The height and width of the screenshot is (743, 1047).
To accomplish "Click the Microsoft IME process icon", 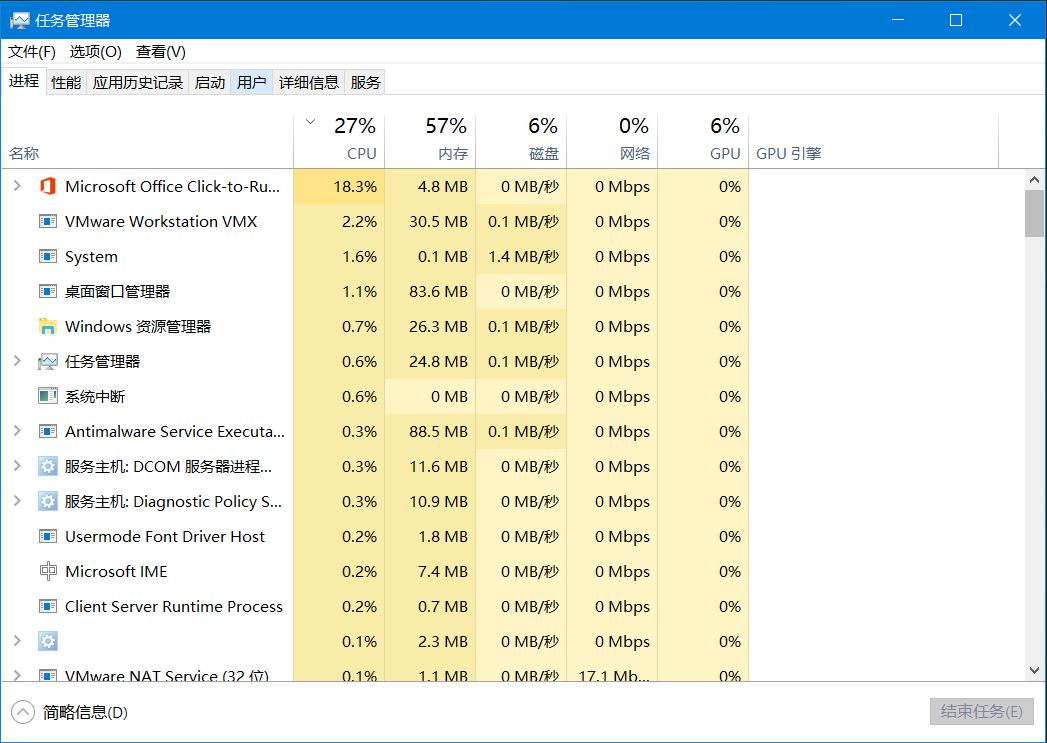I will (x=47, y=571).
